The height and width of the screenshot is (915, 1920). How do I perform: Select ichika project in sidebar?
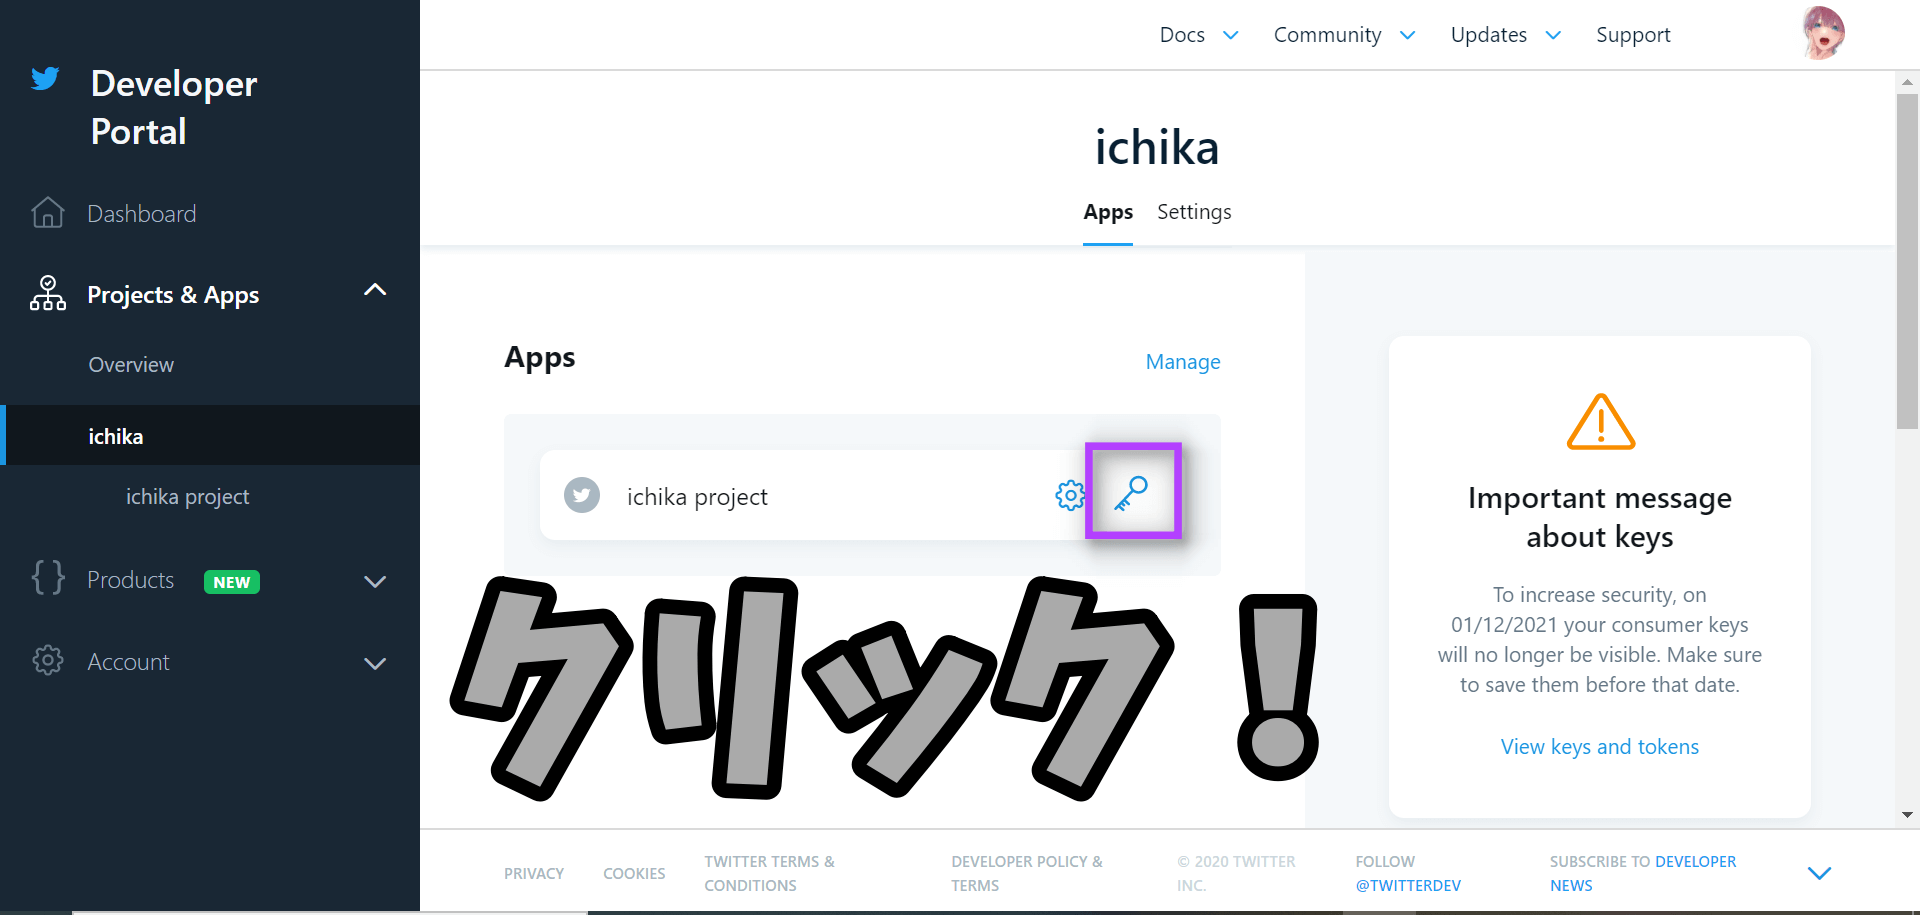[x=188, y=497]
